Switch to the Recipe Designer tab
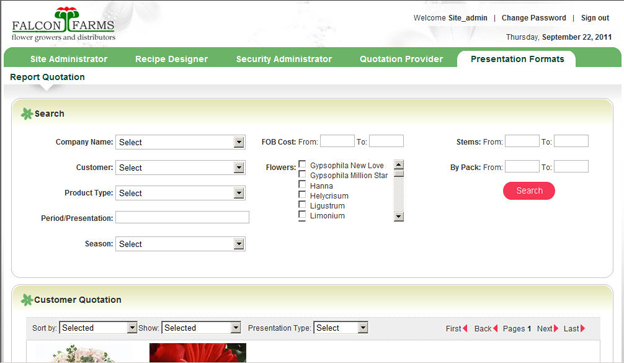Screen dimensions: 624x363 tap(171, 59)
